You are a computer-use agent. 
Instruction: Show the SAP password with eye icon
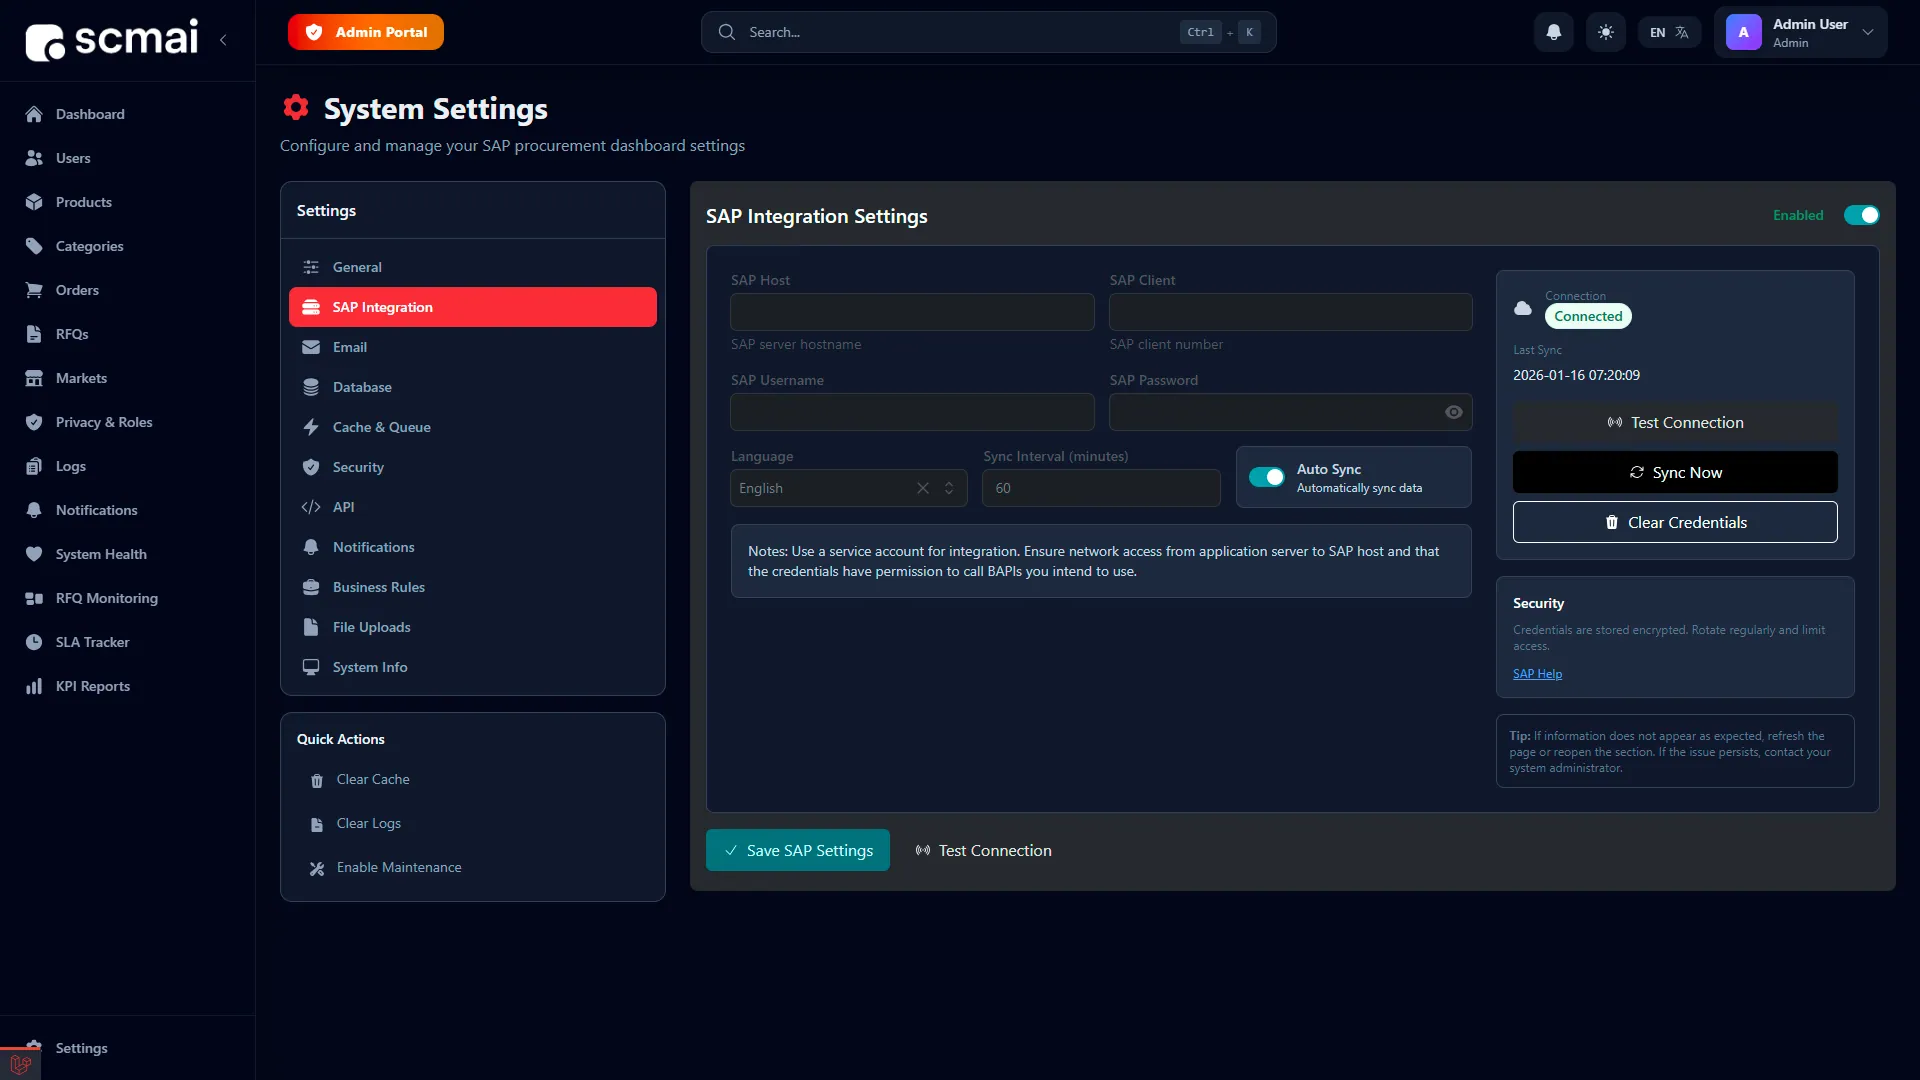[x=1453, y=412]
